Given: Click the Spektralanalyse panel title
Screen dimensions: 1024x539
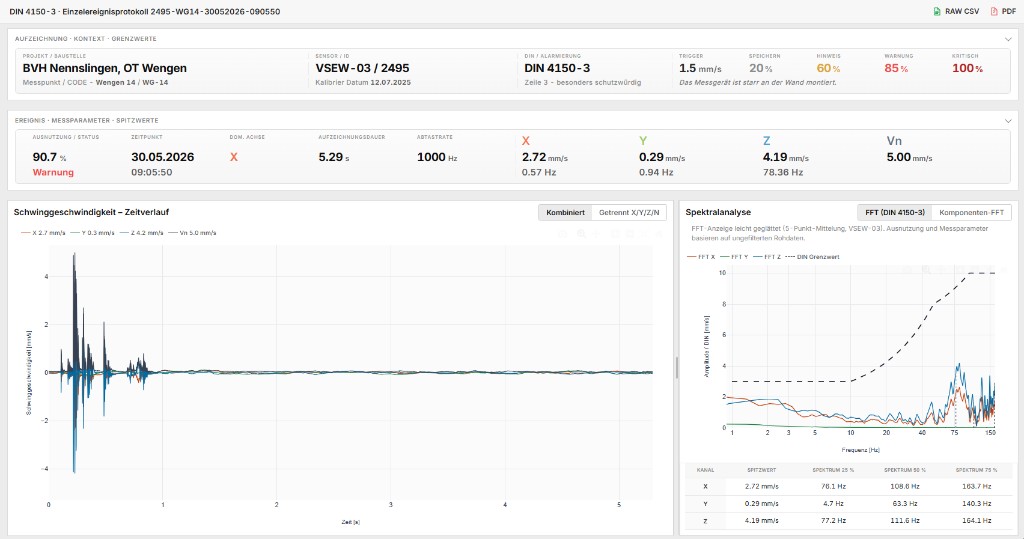Looking at the screenshot, I should [718, 212].
